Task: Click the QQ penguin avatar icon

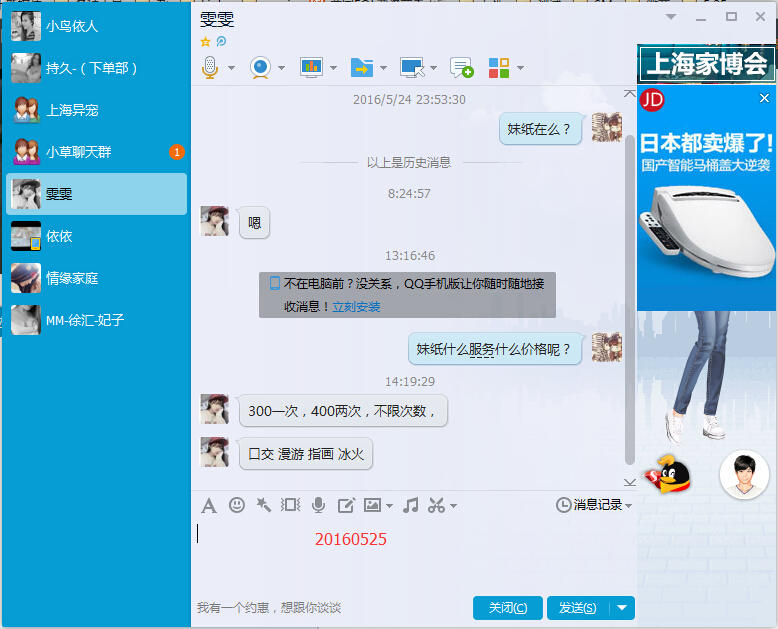Action: point(668,474)
